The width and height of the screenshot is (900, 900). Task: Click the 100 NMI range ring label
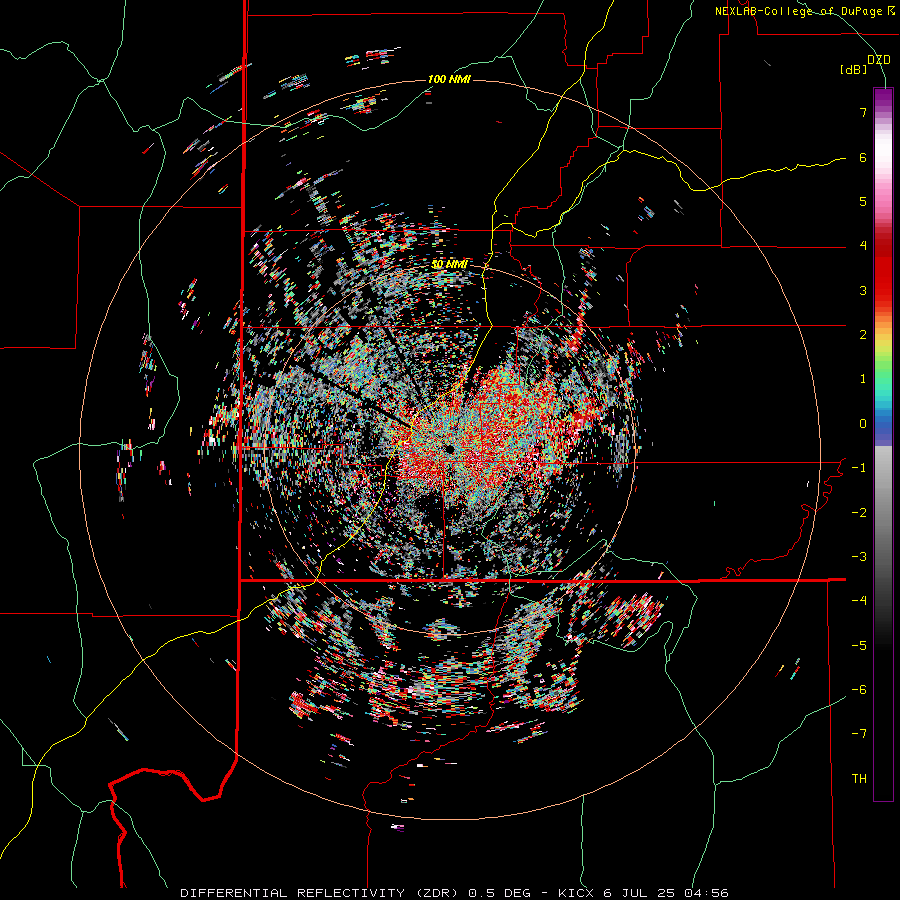tap(449, 79)
